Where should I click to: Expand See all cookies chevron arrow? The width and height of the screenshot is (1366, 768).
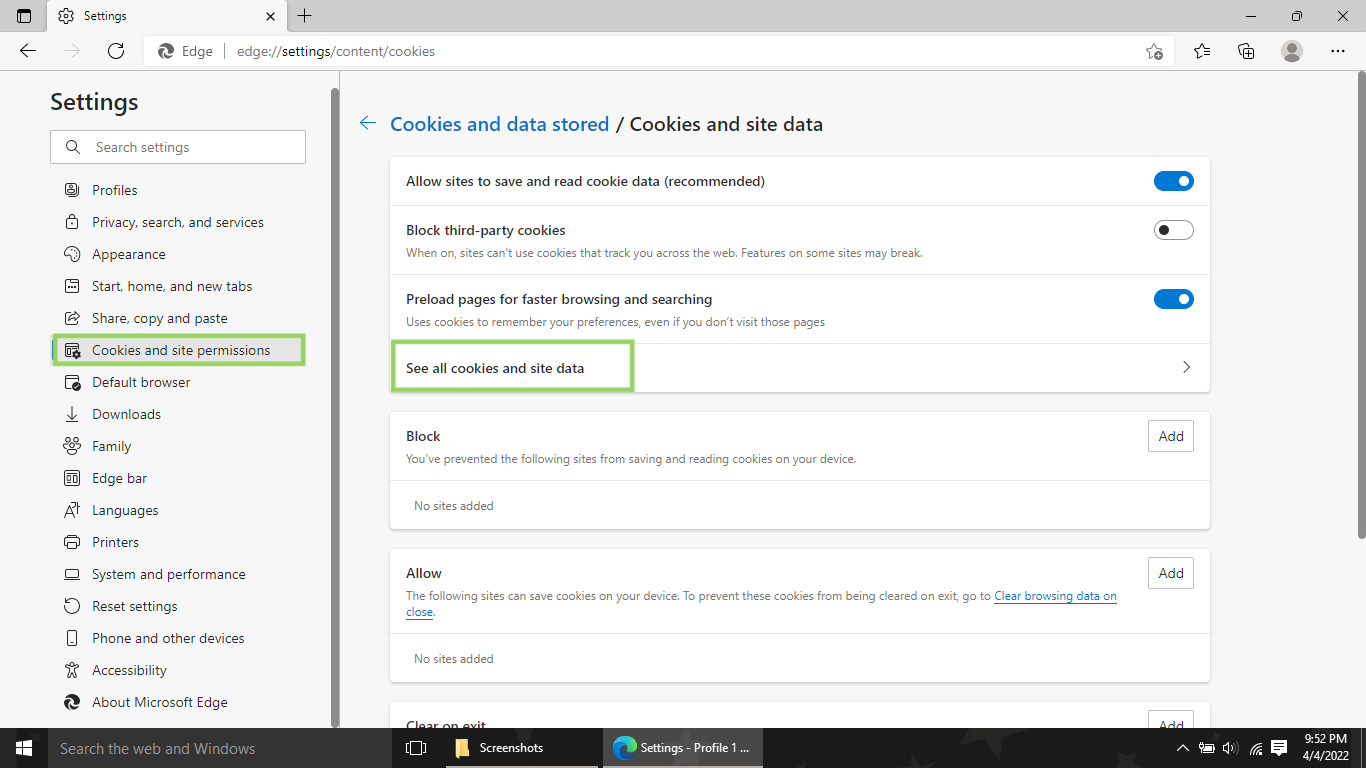[1186, 367]
